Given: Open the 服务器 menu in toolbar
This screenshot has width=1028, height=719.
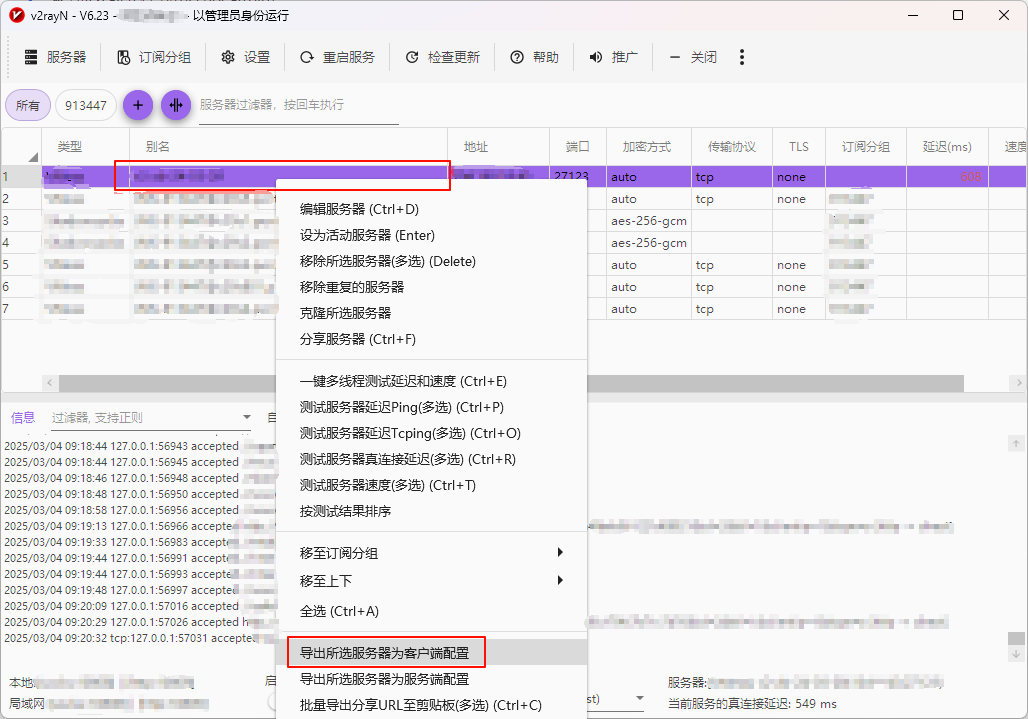Looking at the screenshot, I should (x=55, y=57).
